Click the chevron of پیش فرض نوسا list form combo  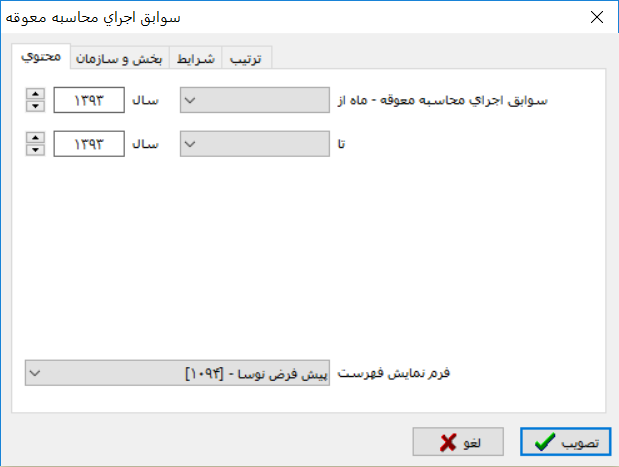[35, 373]
